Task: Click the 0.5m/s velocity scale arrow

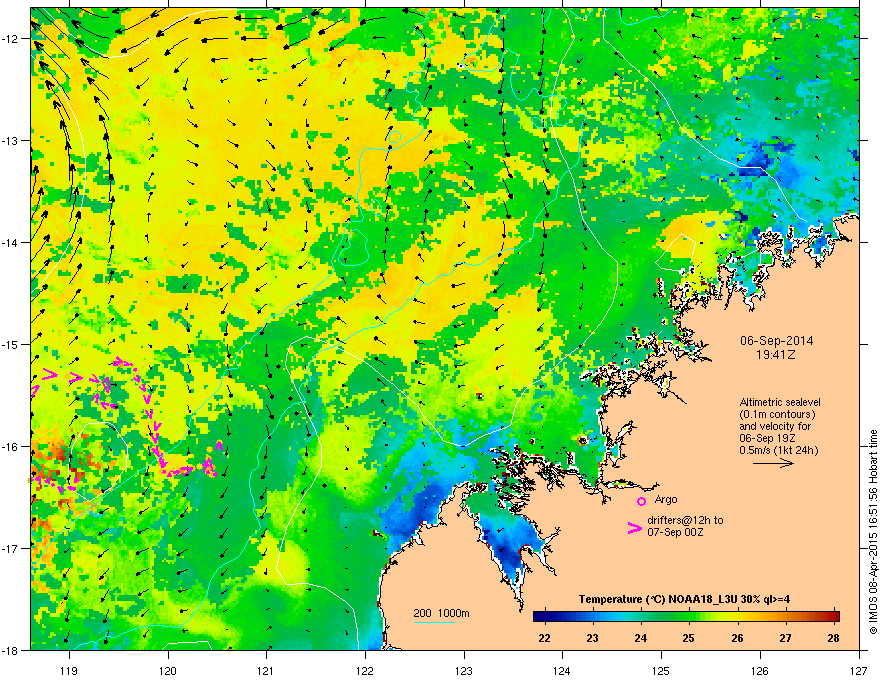Action: tap(773, 463)
